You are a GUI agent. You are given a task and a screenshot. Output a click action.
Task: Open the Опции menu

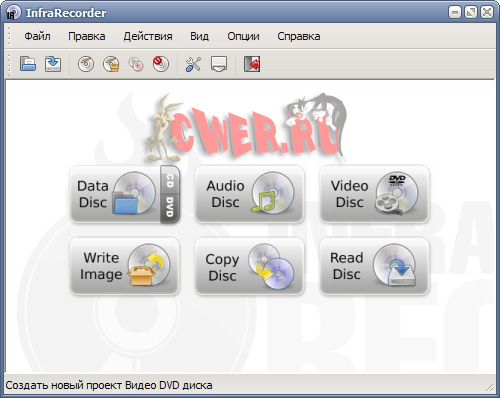click(x=243, y=36)
